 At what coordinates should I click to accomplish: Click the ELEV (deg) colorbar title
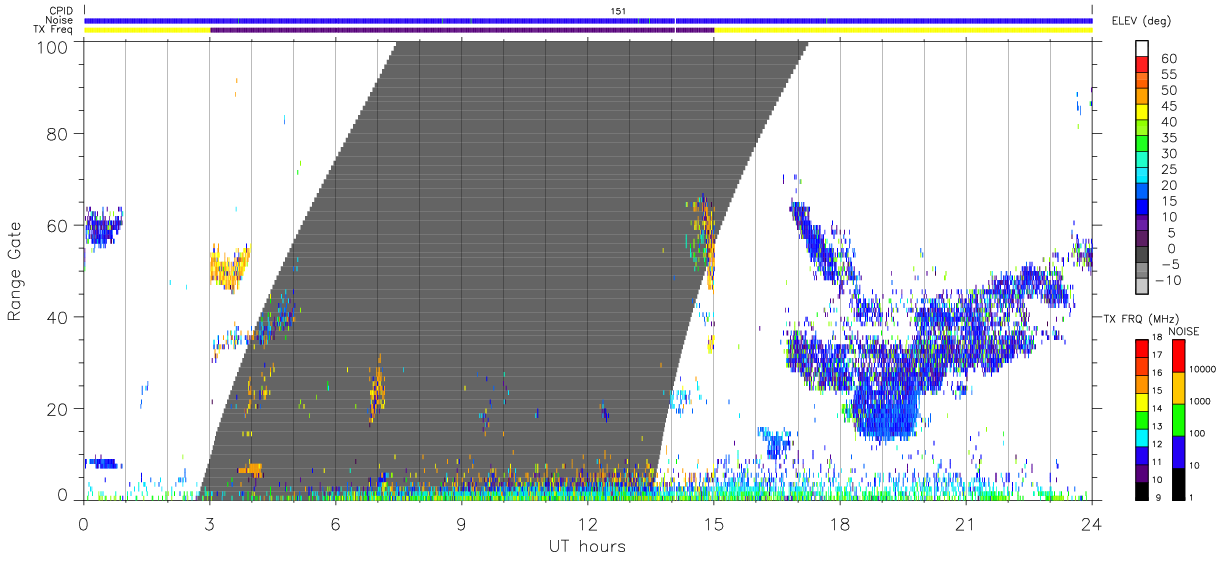coord(1141,20)
